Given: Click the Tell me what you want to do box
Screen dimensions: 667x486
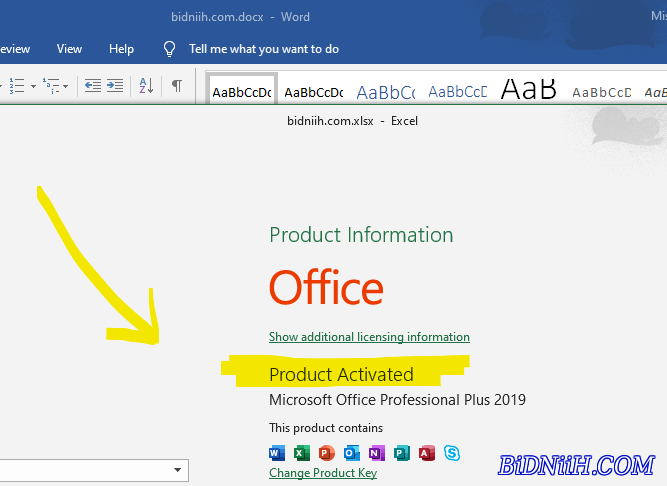Looking at the screenshot, I should coord(264,49).
